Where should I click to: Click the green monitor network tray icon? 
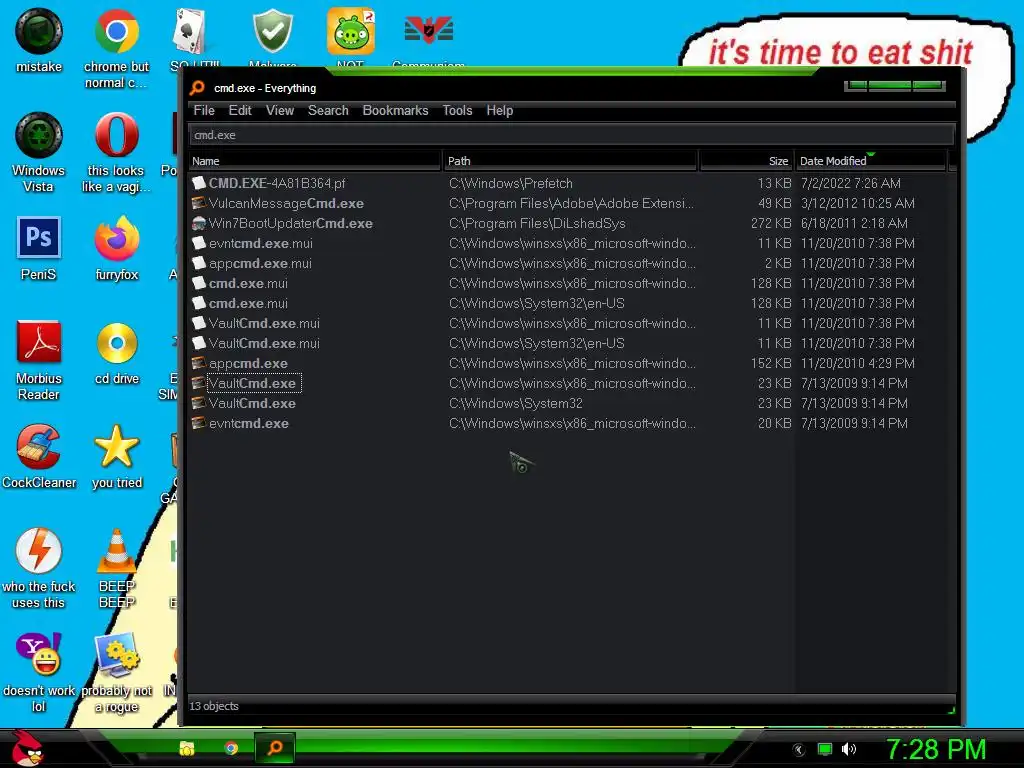pos(825,749)
